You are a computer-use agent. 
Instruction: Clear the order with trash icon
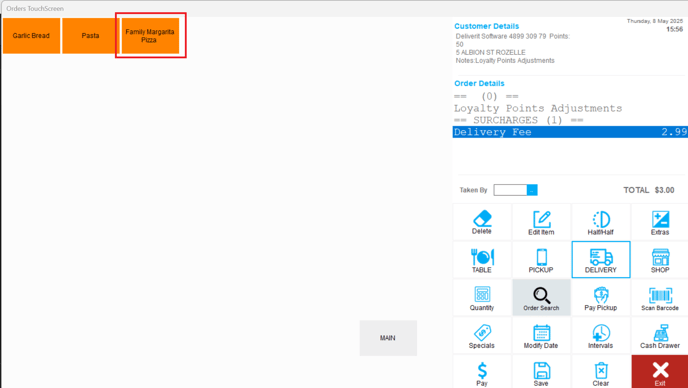pos(601,372)
